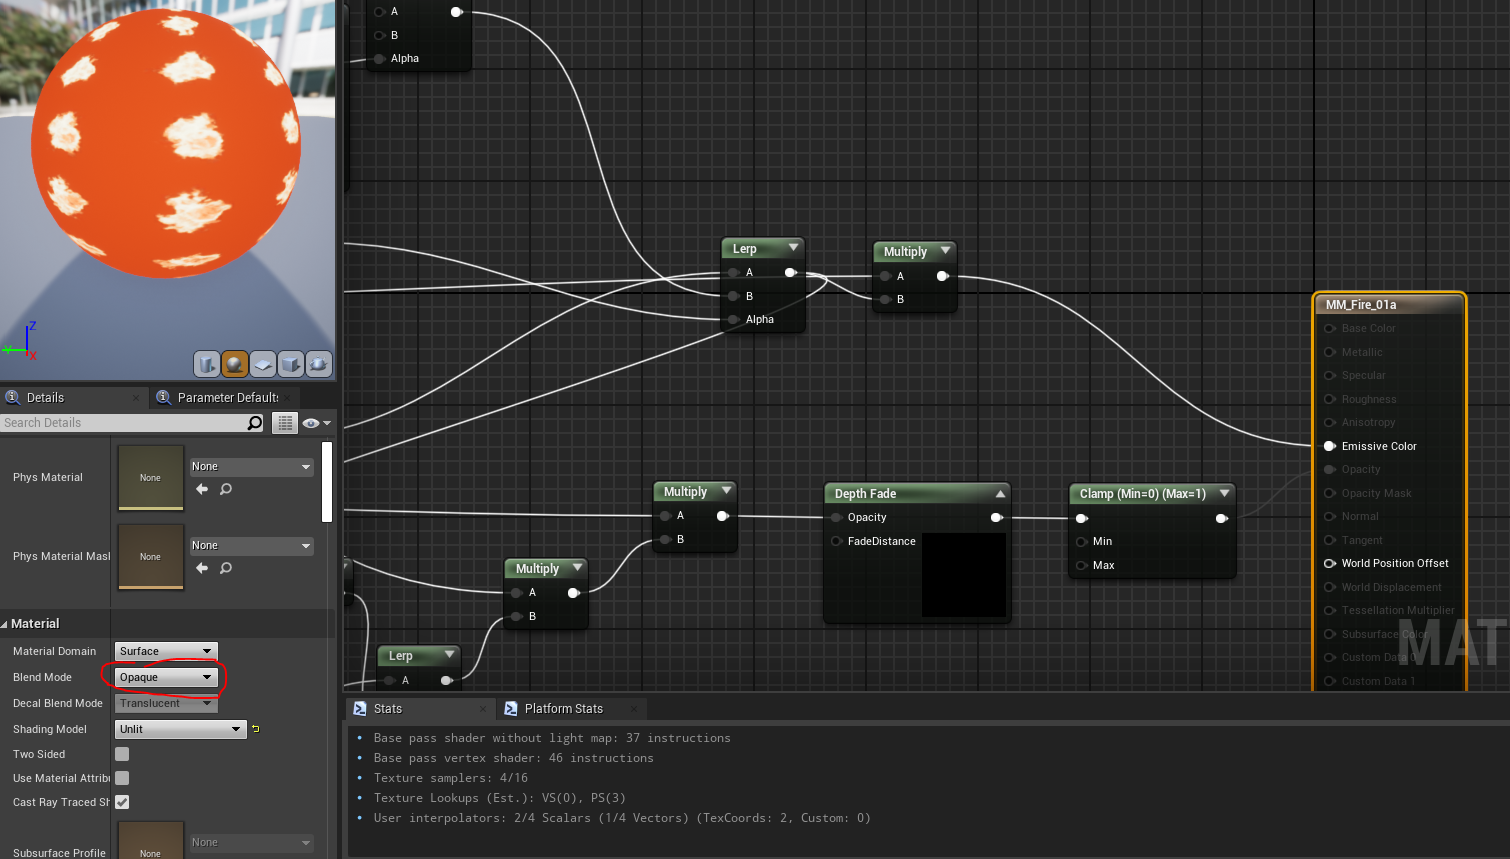Image resolution: width=1510 pixels, height=859 pixels.
Task: Click the yellow reset arrow beside Shading Model
Action: click(x=255, y=728)
